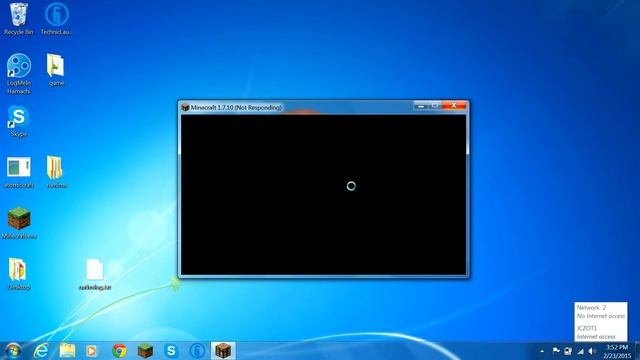Click the JCZOT1 network entry in popup
640x360 pixels.
click(x=587, y=328)
